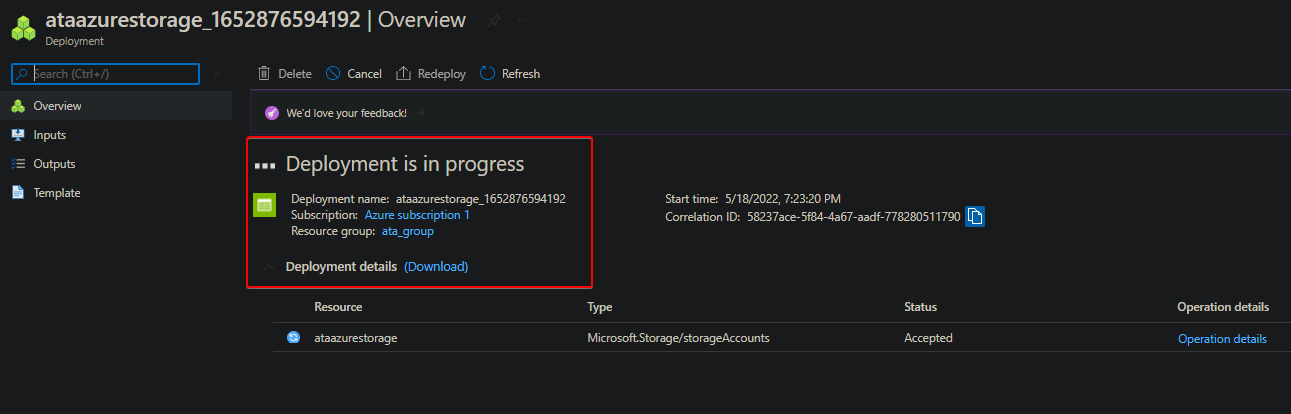Click We'd love your feedback text
Image resolution: width=1291 pixels, height=414 pixels.
(346, 113)
